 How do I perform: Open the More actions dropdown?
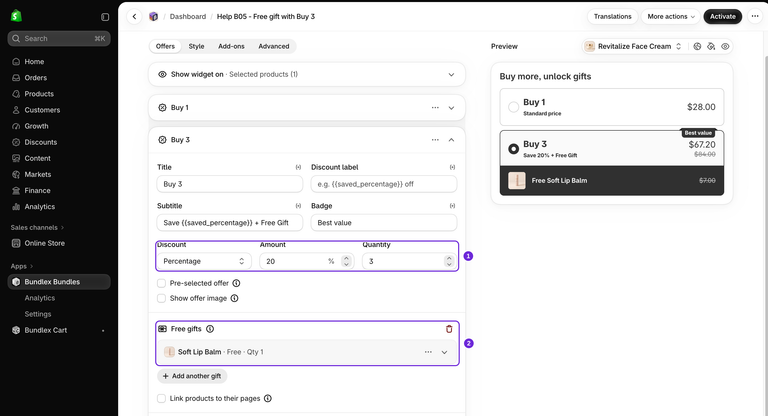click(x=671, y=17)
